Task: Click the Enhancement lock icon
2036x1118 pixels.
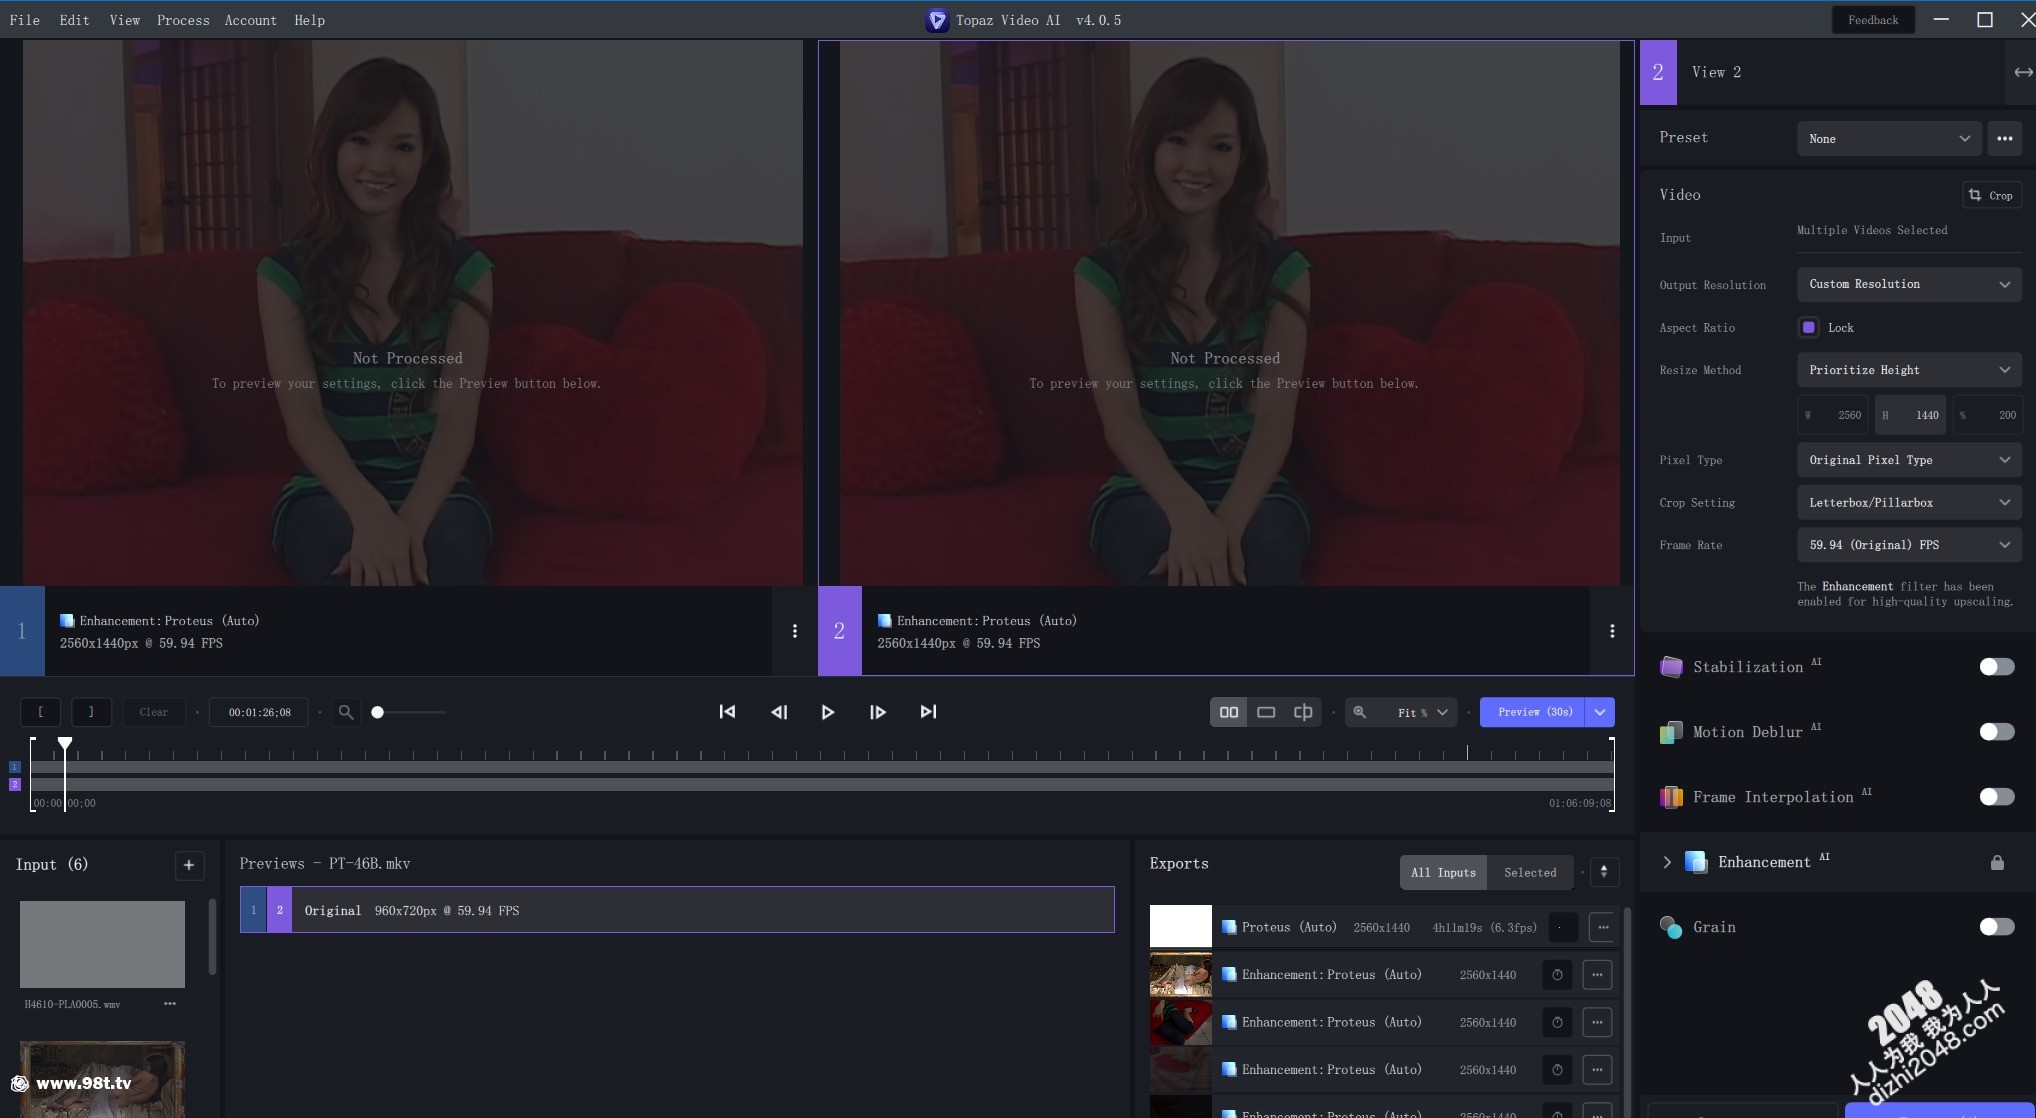Action: coord(1997,863)
